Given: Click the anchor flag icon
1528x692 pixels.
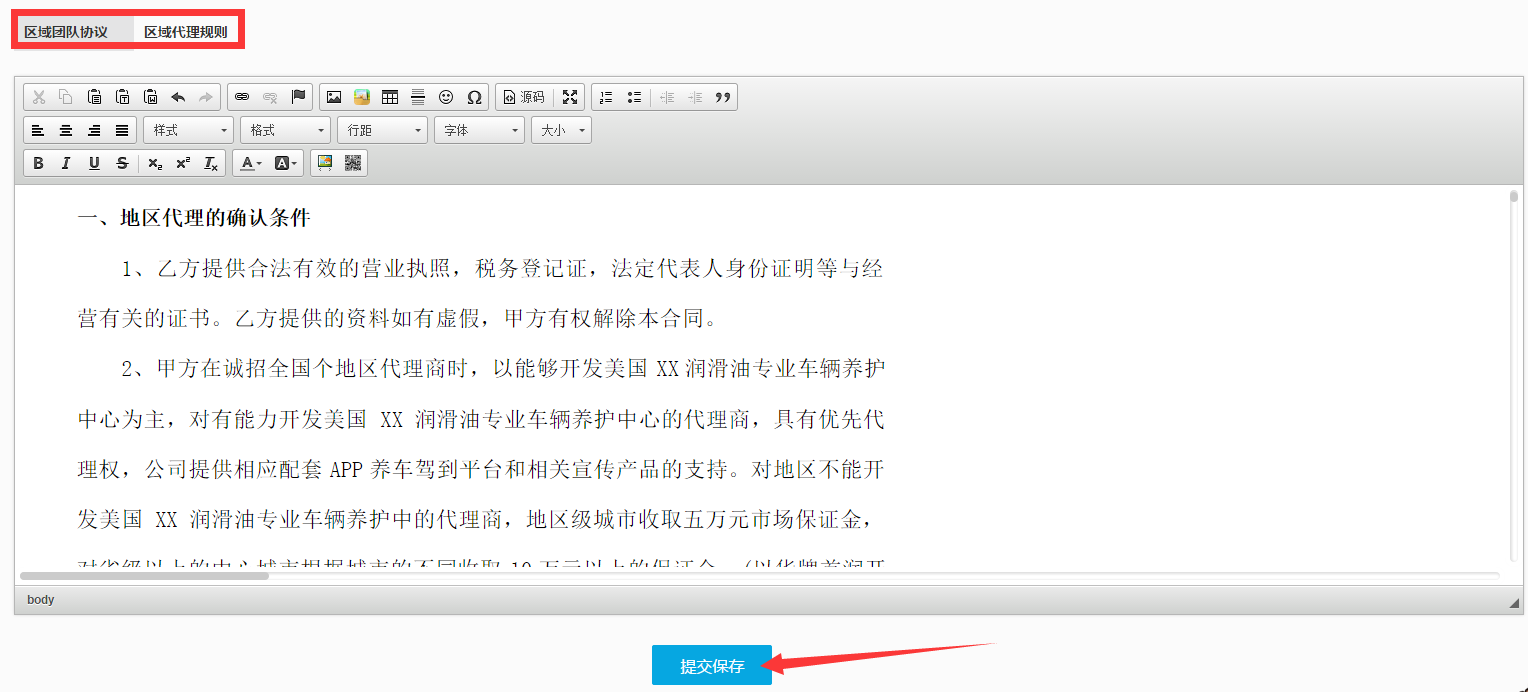Looking at the screenshot, I should coord(298,97).
